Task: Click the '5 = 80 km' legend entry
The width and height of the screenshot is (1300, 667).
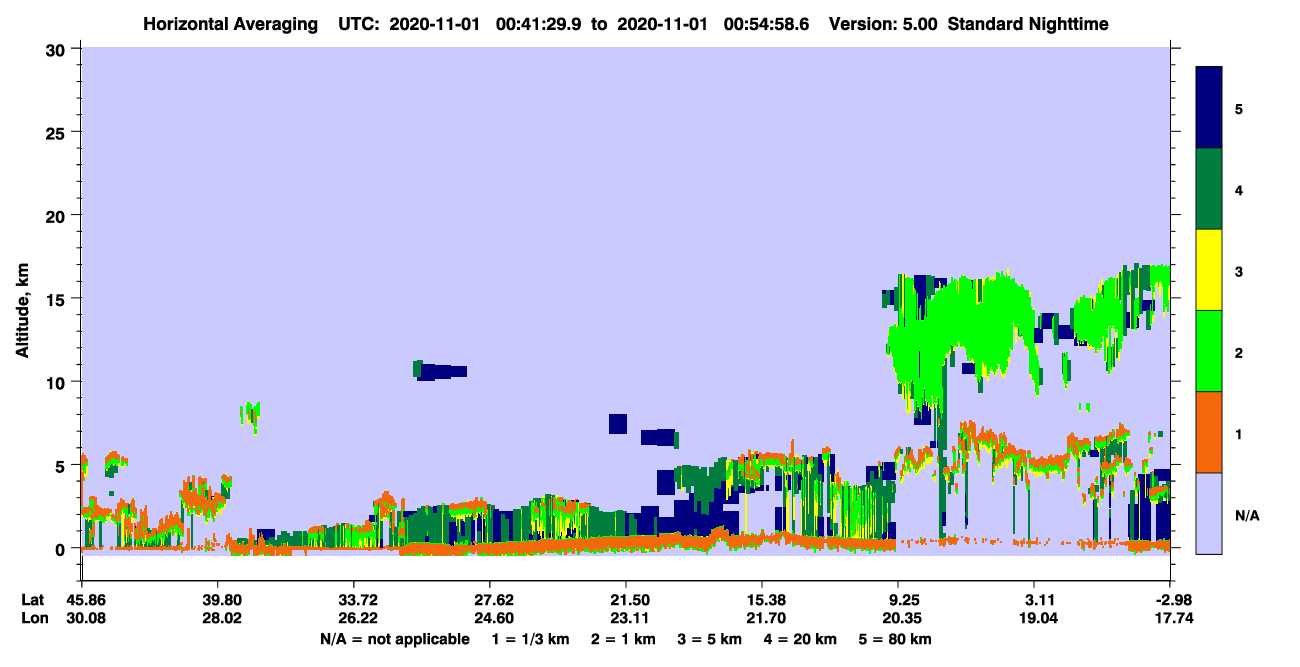Action: click(893, 639)
